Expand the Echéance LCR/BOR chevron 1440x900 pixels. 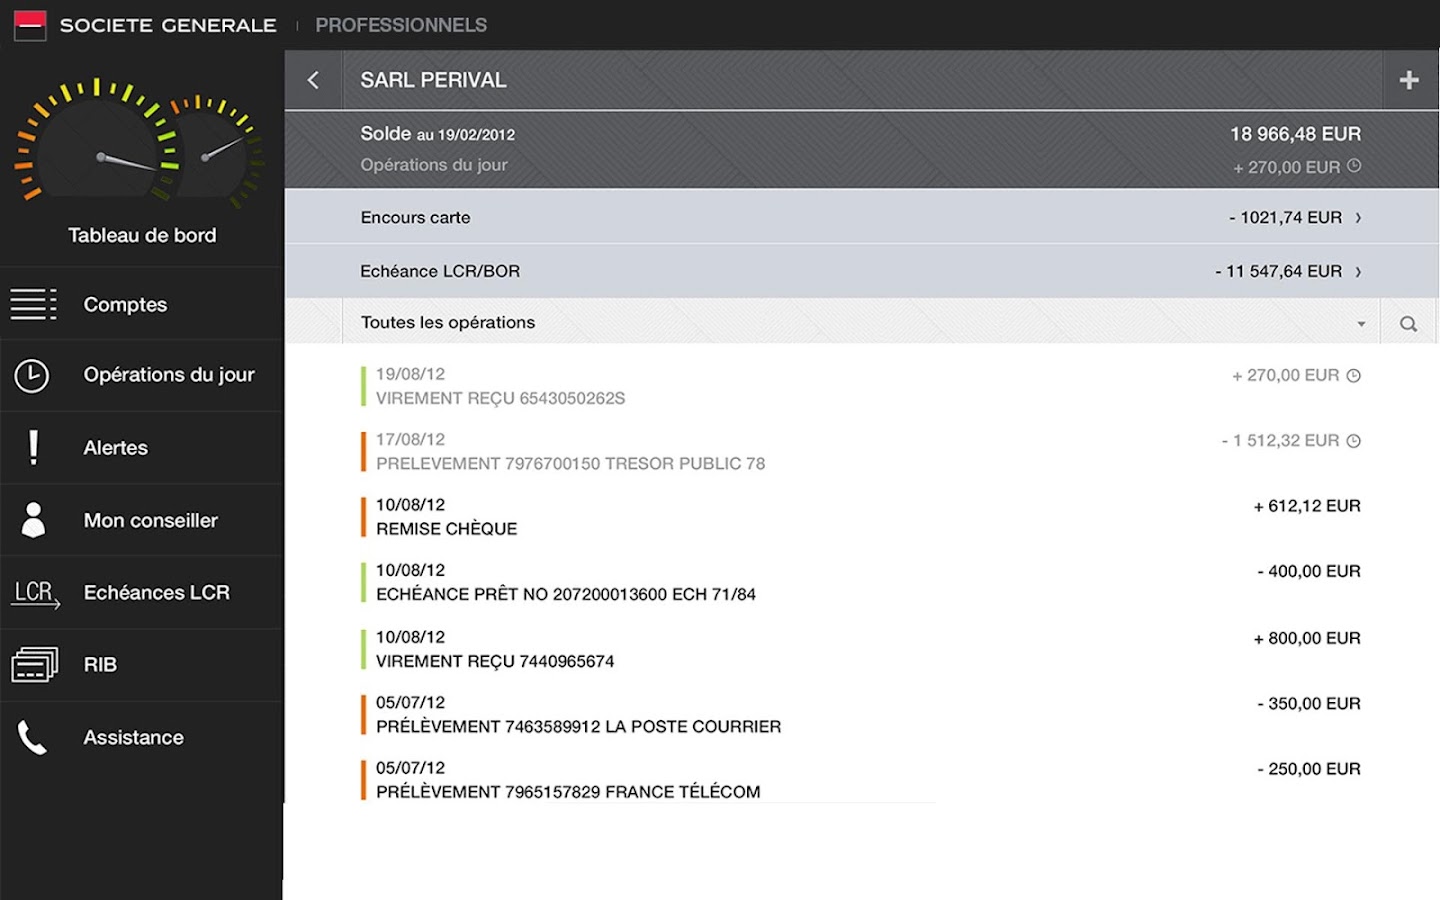1358,271
